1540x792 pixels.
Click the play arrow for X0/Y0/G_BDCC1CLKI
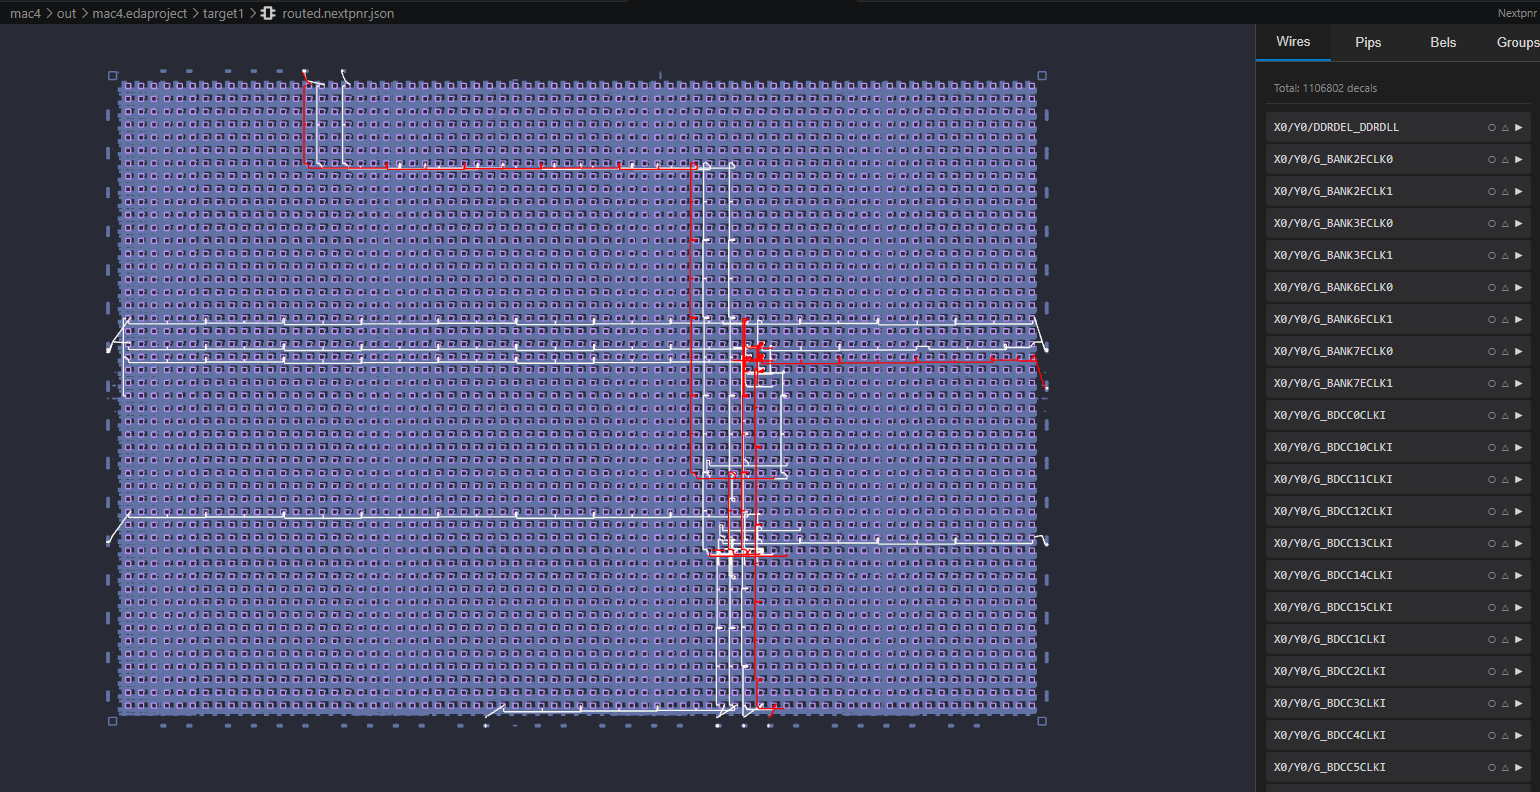[1519, 639]
